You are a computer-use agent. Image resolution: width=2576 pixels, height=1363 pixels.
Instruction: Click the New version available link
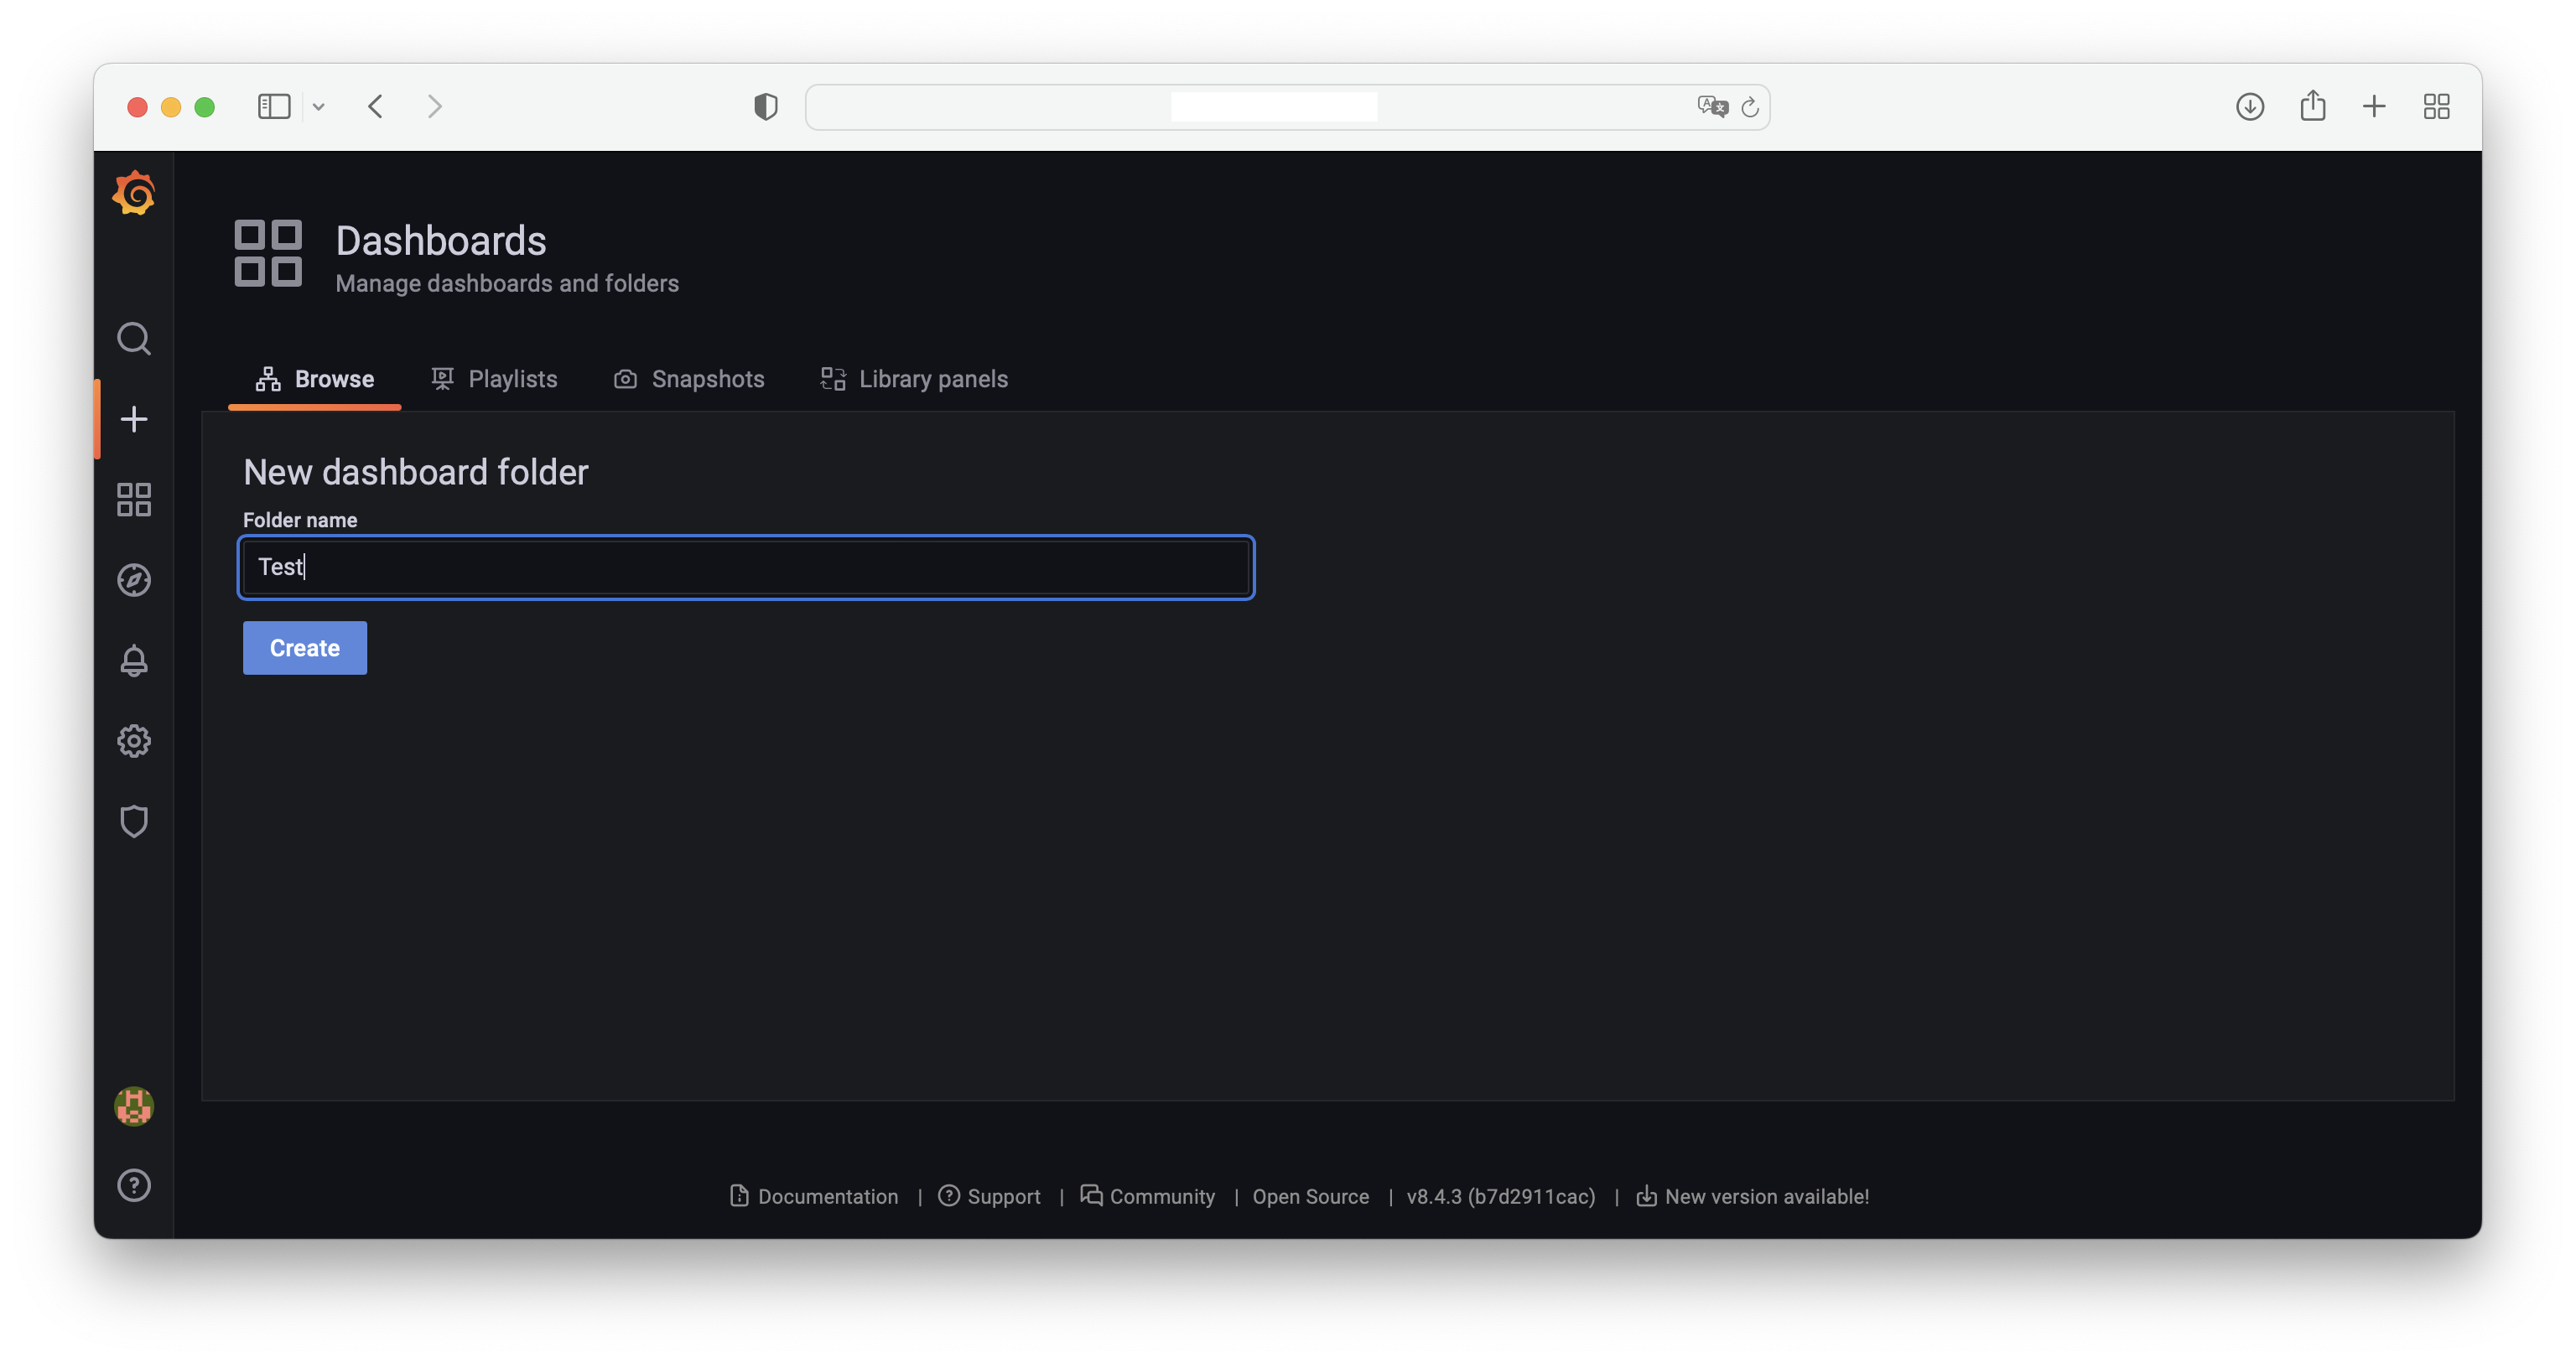click(1752, 1196)
